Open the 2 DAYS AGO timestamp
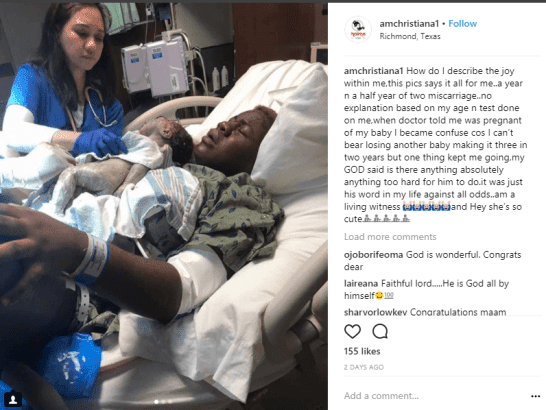 (x=364, y=367)
